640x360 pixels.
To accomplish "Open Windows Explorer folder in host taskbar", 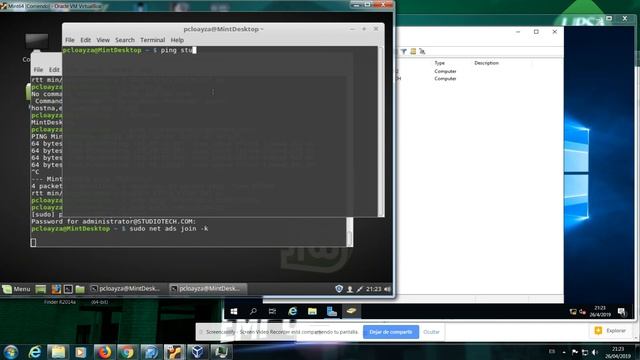I will click(x=58, y=352).
